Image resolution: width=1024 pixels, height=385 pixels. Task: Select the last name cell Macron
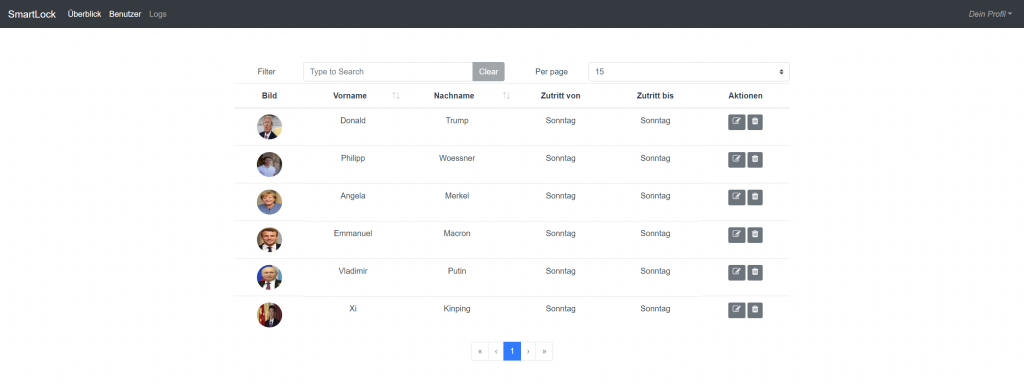(x=457, y=234)
